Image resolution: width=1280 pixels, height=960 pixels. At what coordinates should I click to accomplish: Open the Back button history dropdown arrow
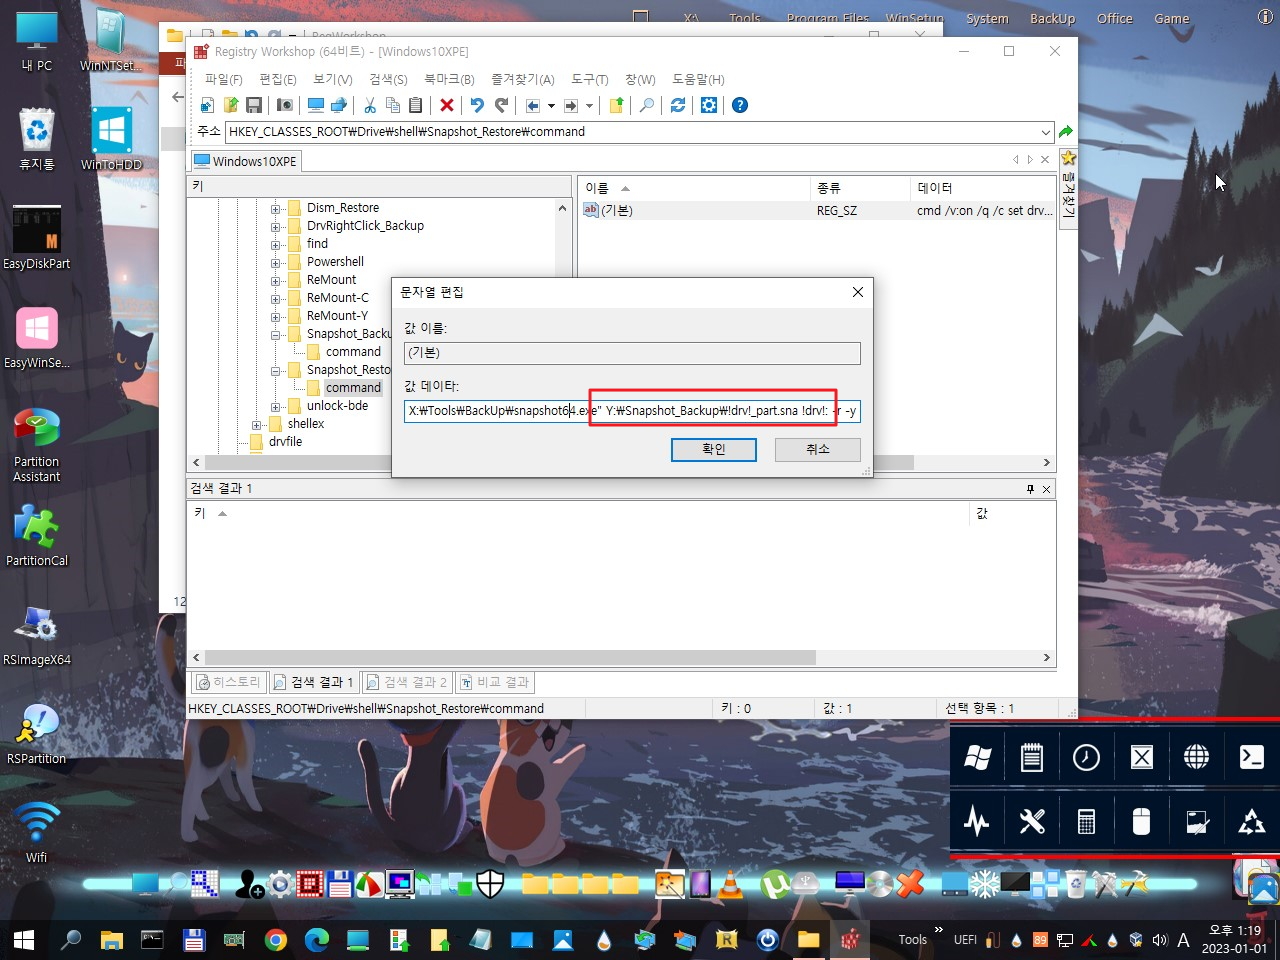(x=551, y=105)
